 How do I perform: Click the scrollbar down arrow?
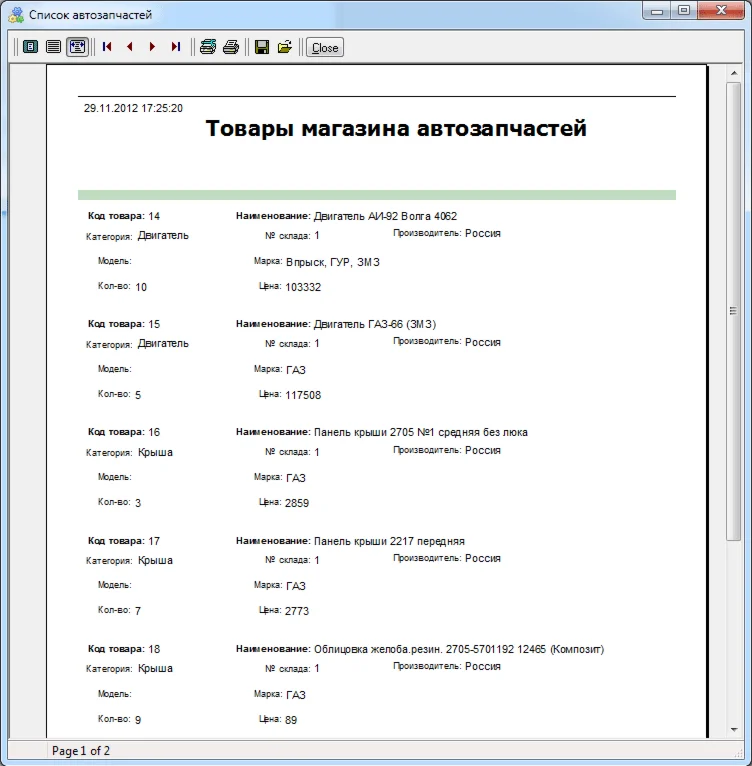pos(733,731)
